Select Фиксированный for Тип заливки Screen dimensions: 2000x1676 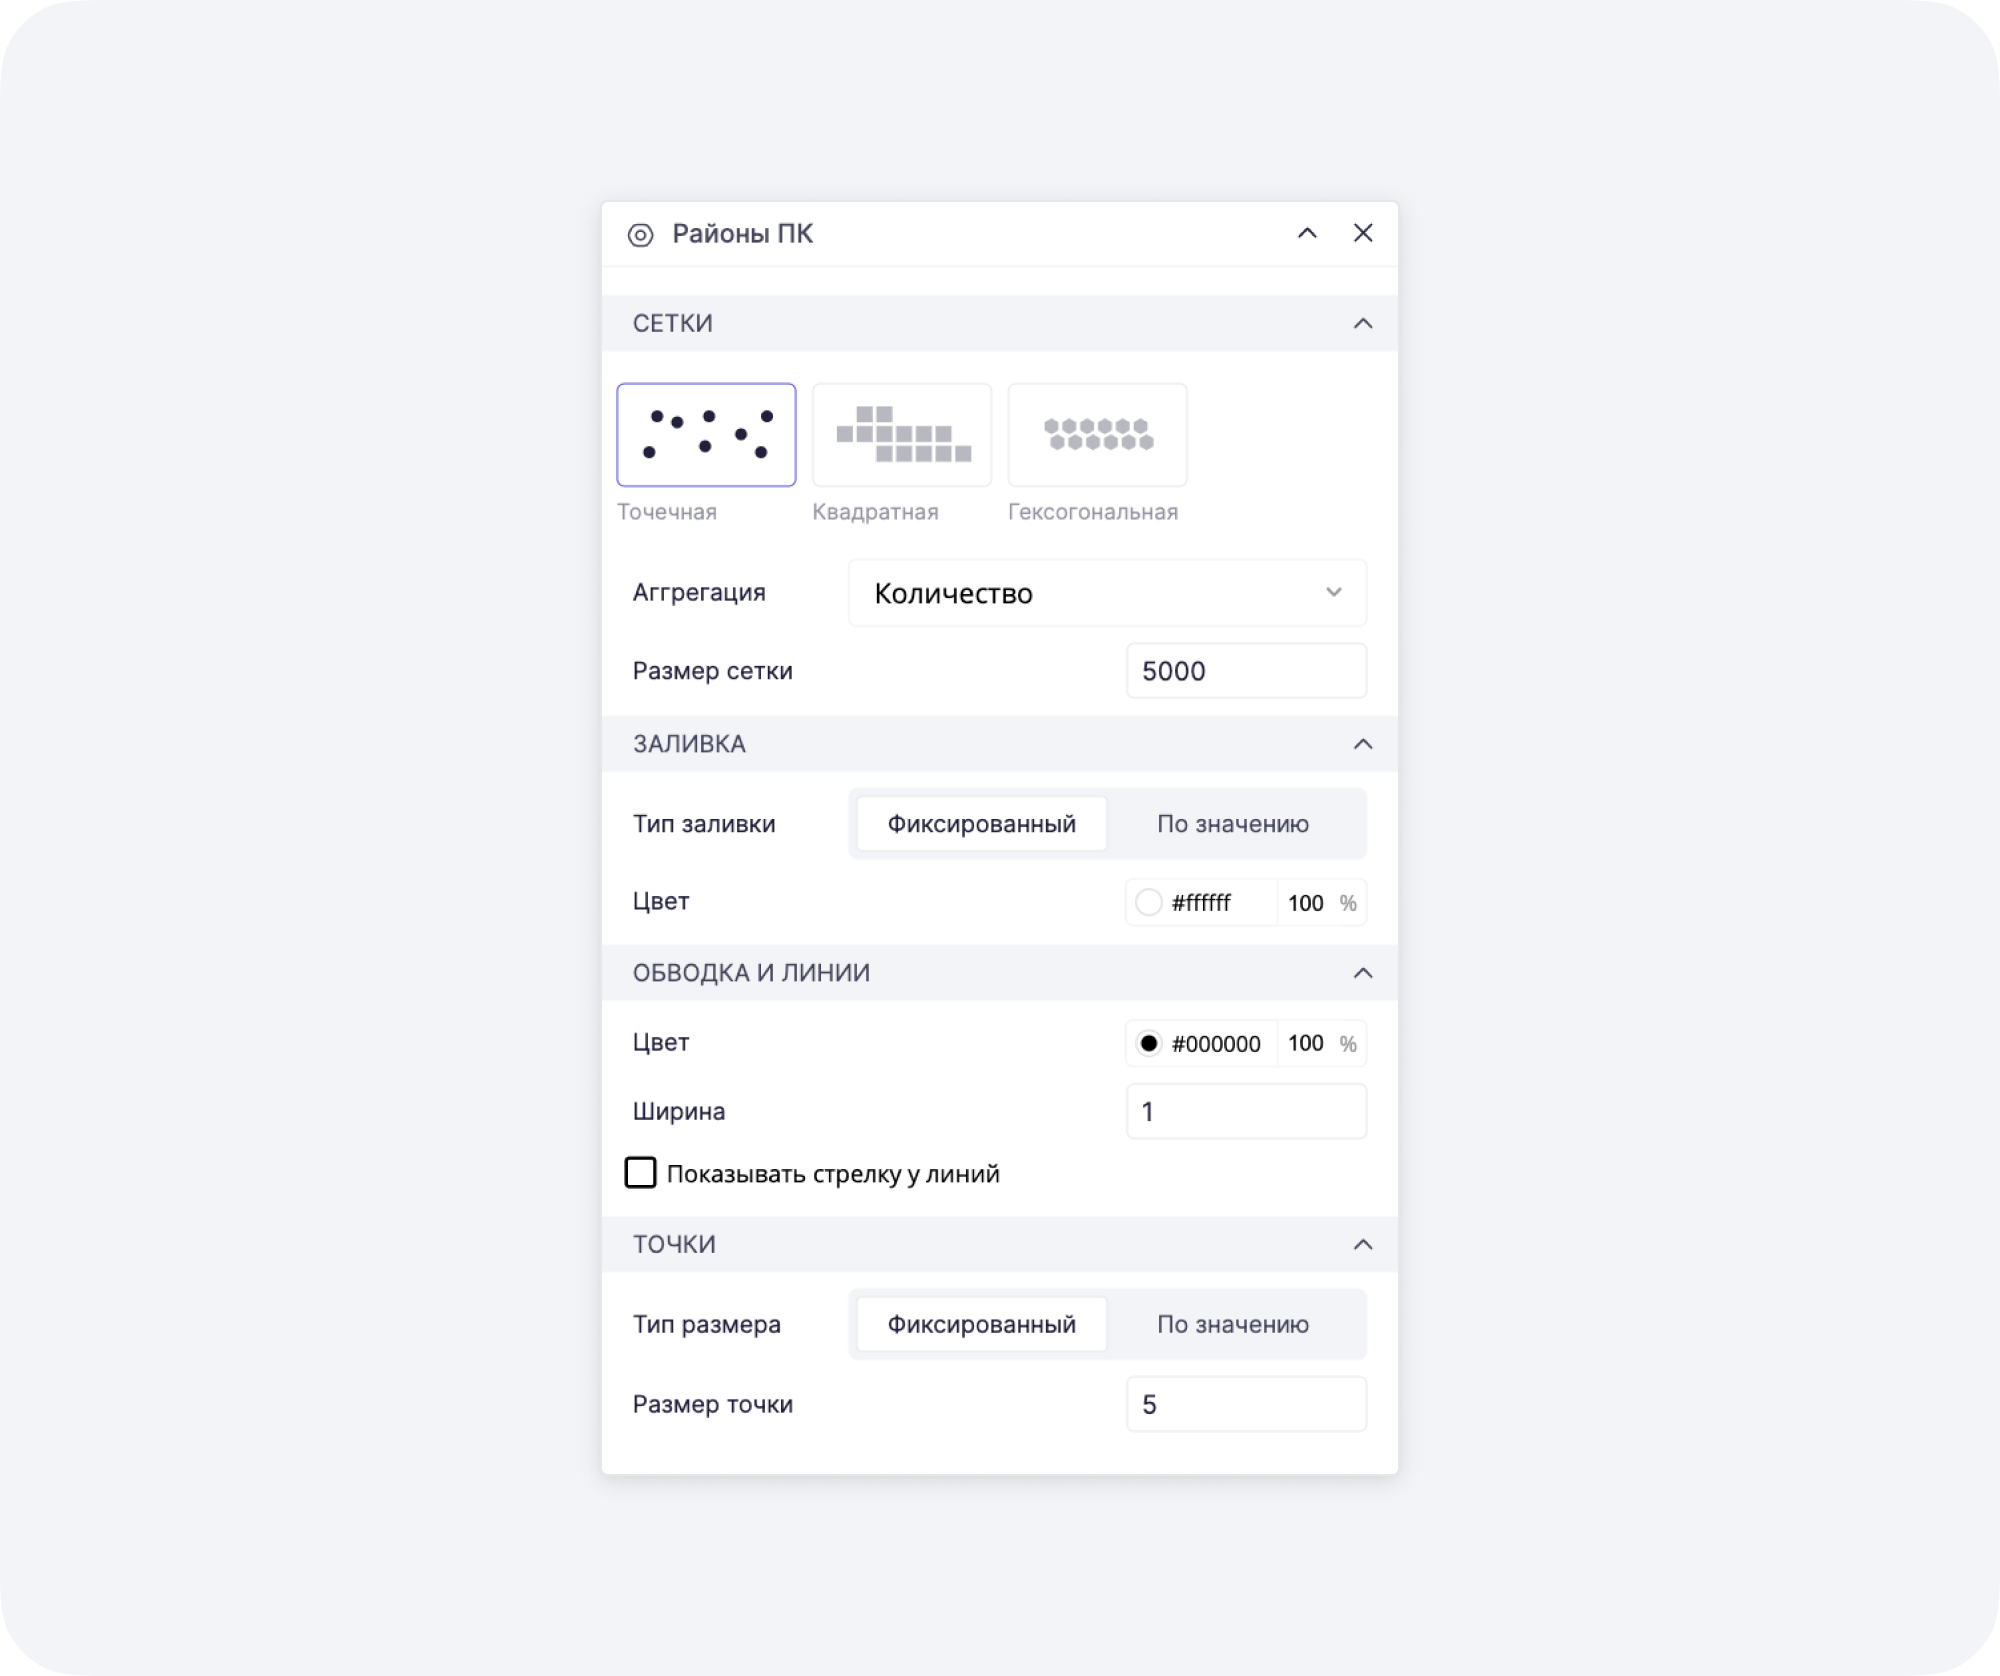(979, 823)
